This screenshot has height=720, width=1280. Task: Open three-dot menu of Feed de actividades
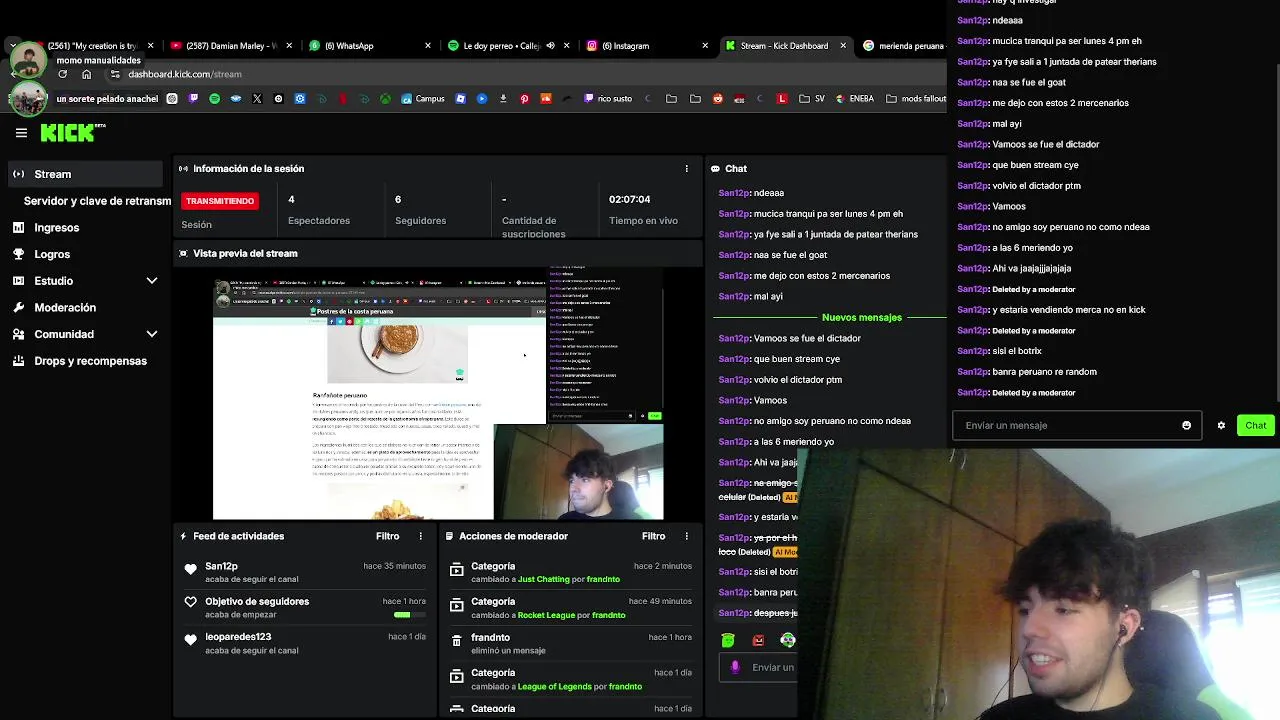(420, 536)
